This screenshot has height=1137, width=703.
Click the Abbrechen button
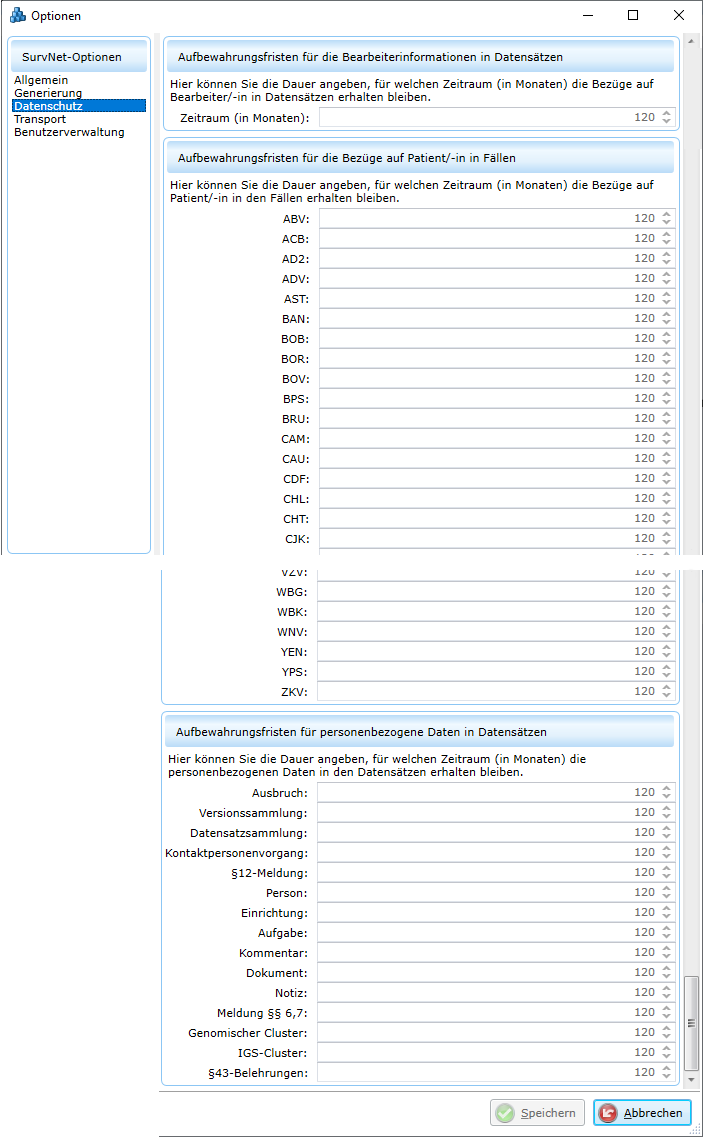tap(642, 1113)
